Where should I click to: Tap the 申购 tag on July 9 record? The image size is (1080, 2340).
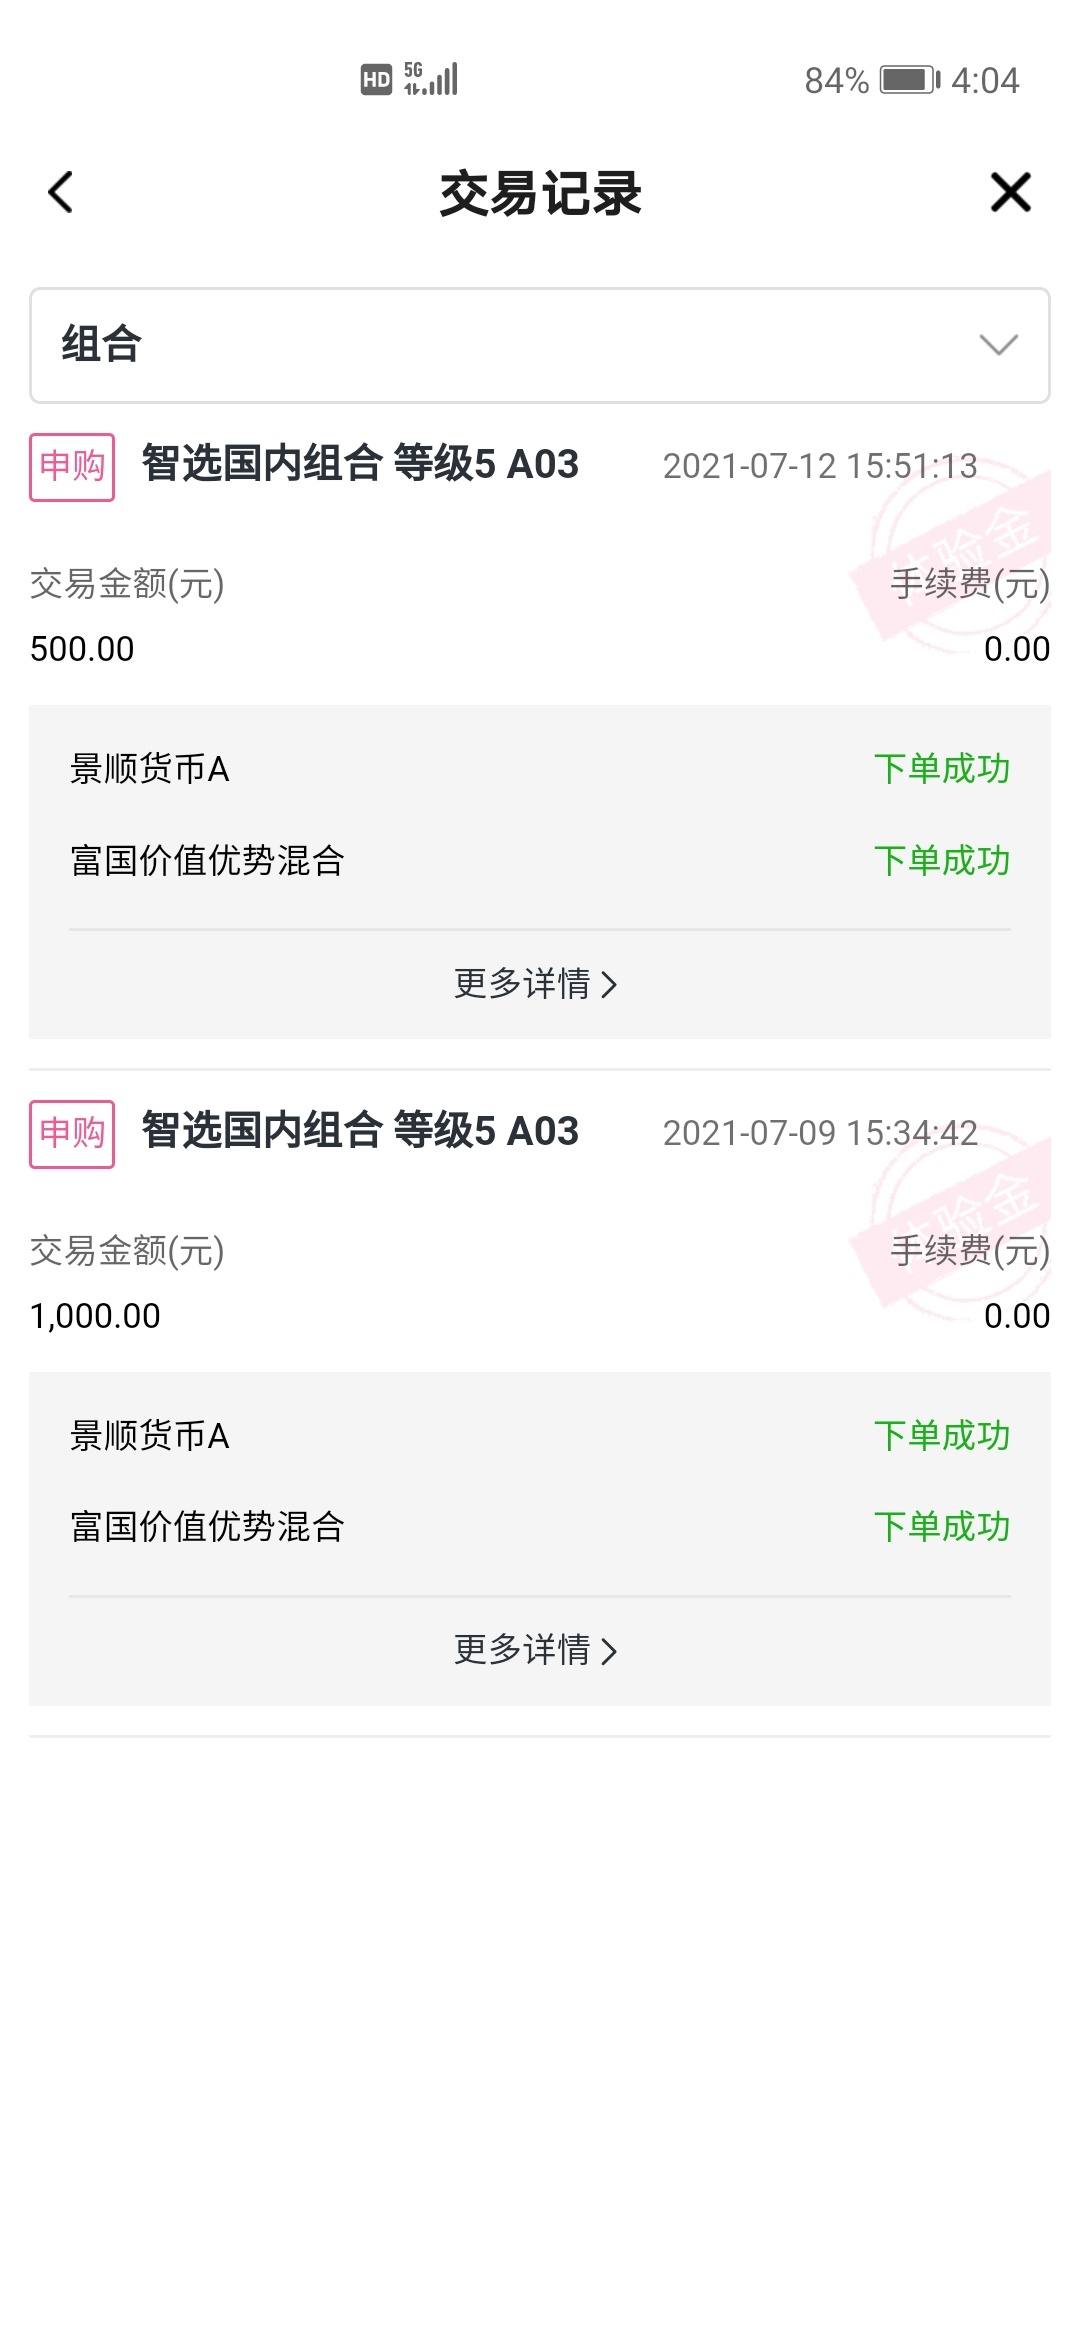click(x=72, y=1134)
